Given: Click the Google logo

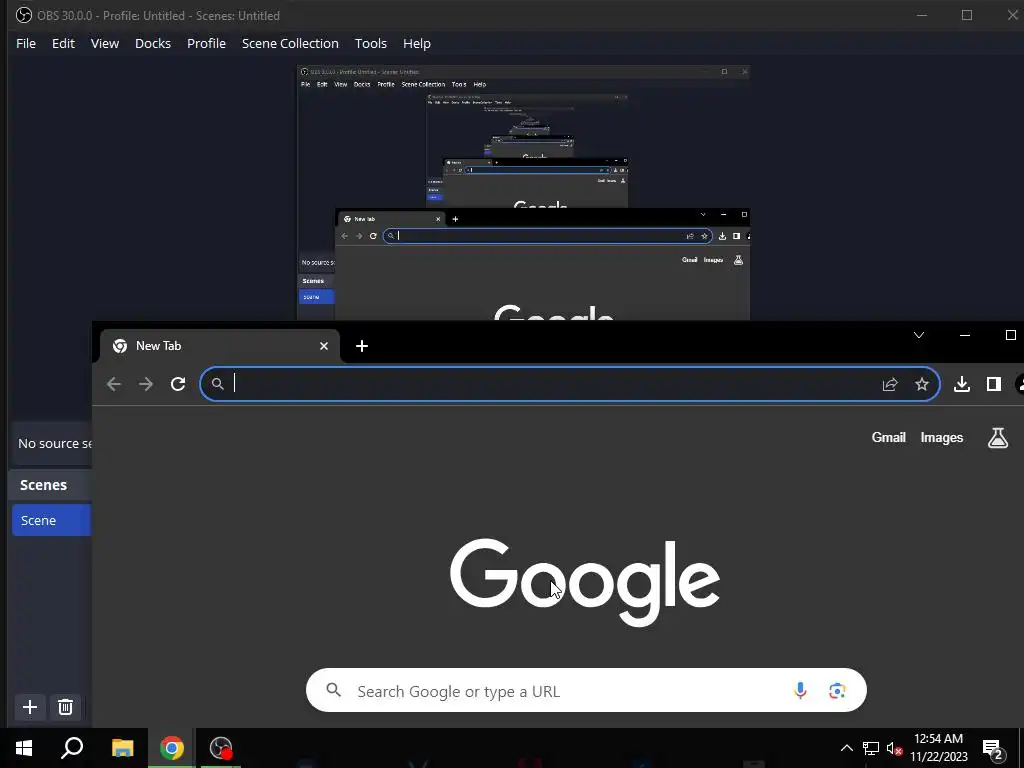Looking at the screenshot, I should [x=584, y=581].
